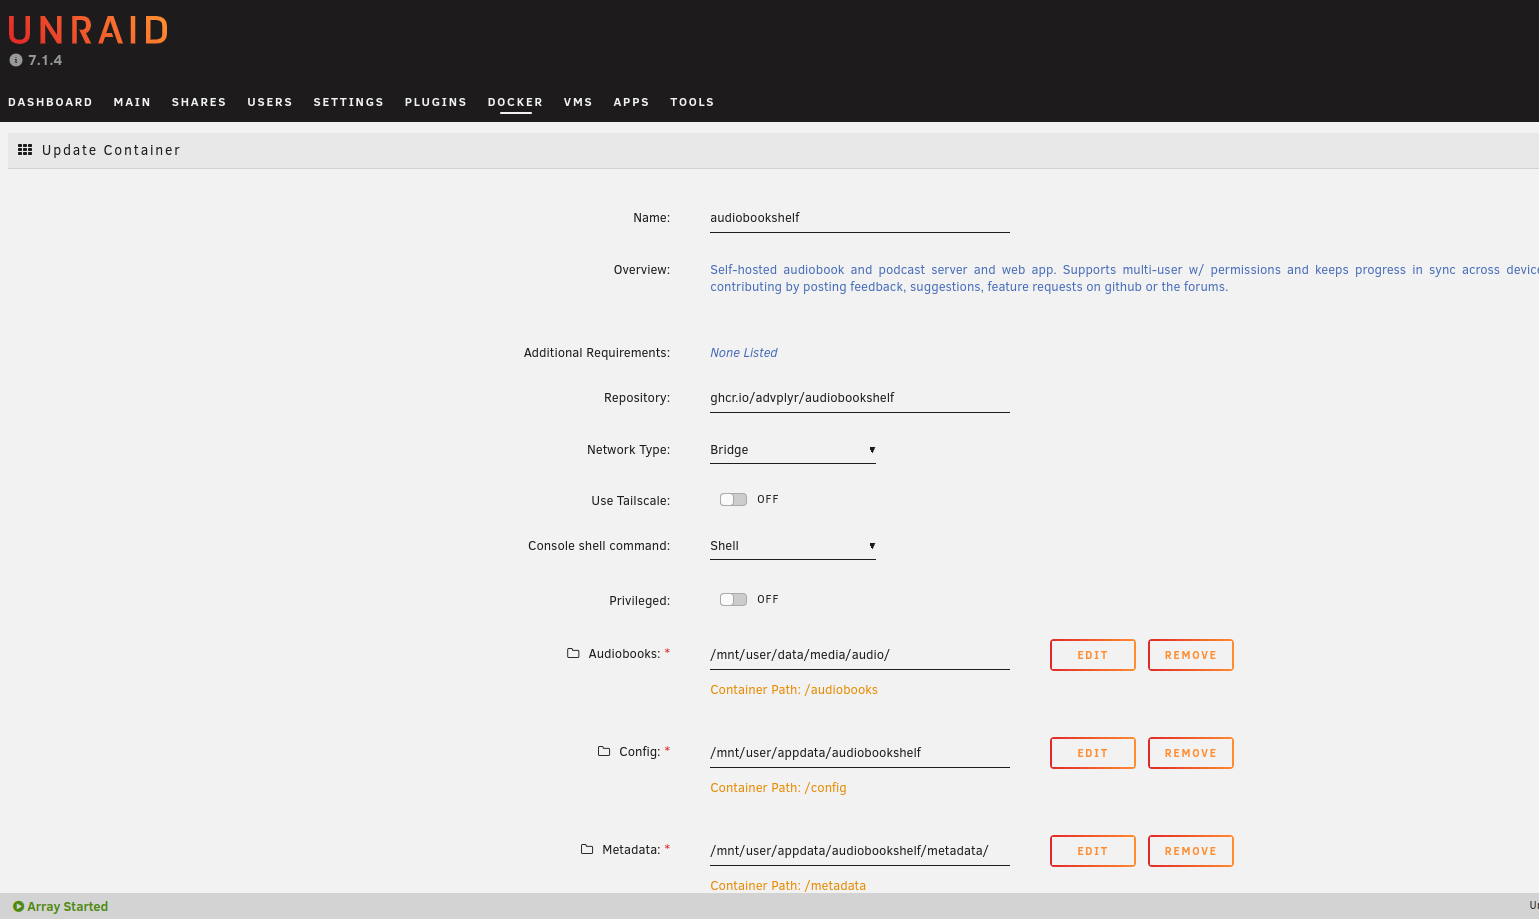Click the 7.1.4 version number
Image resolution: width=1539 pixels, height=919 pixels.
[45, 60]
